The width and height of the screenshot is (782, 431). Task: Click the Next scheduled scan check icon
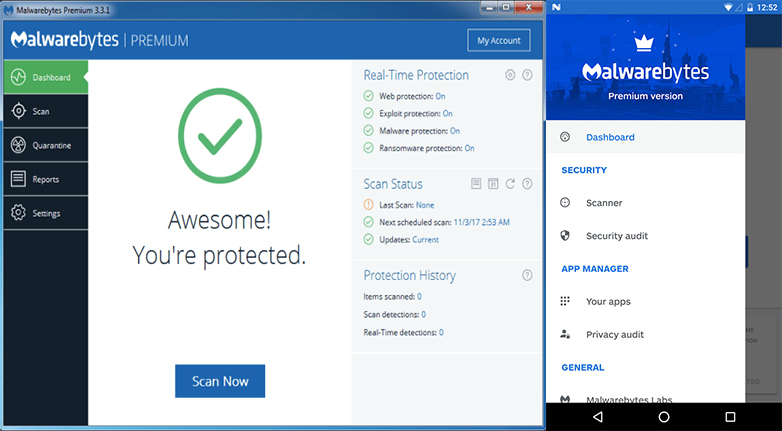[369, 222]
